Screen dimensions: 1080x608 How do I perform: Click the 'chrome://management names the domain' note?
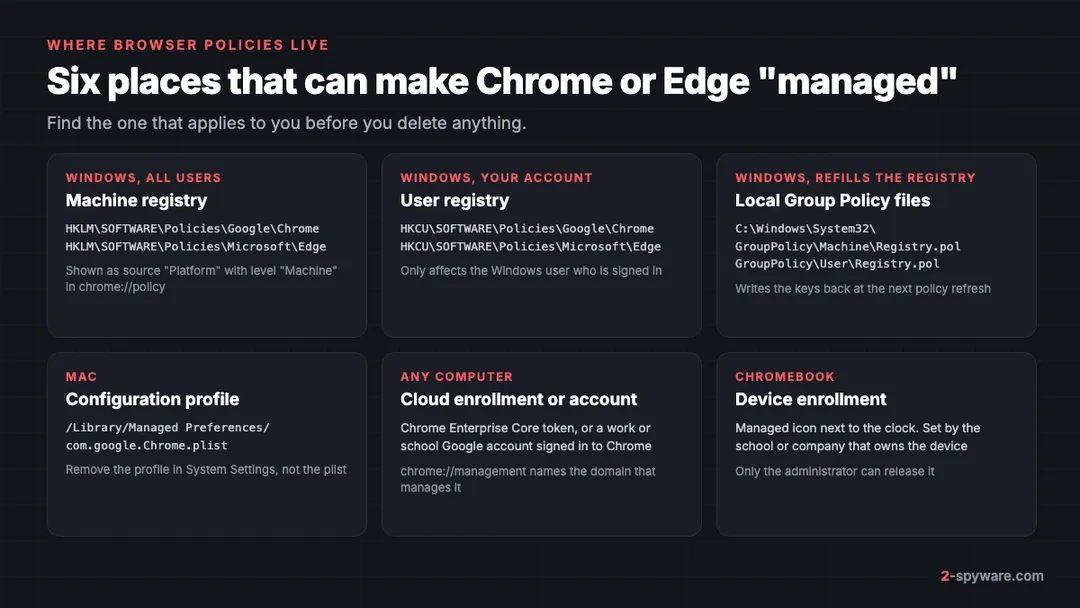pyautogui.click(x=528, y=479)
